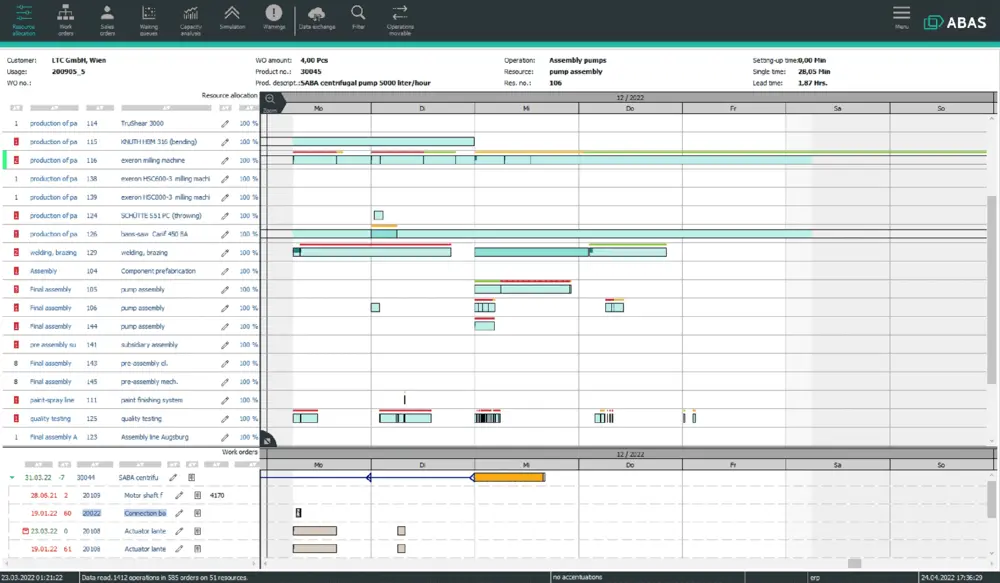Edit welding, brazing 129 with pencil
1000x583 pixels.
point(225,253)
